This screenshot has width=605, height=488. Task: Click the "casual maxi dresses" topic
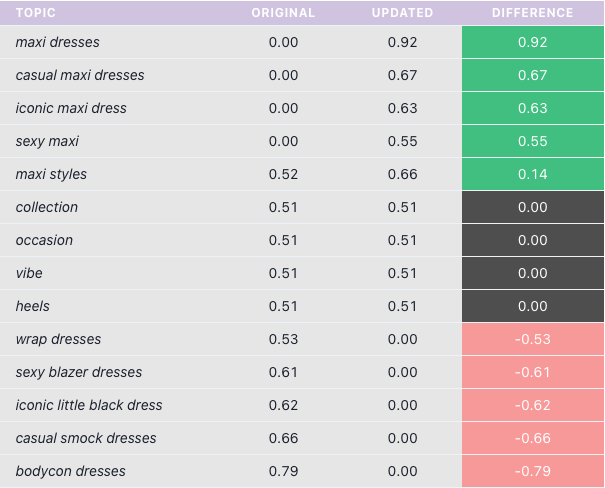coord(80,75)
